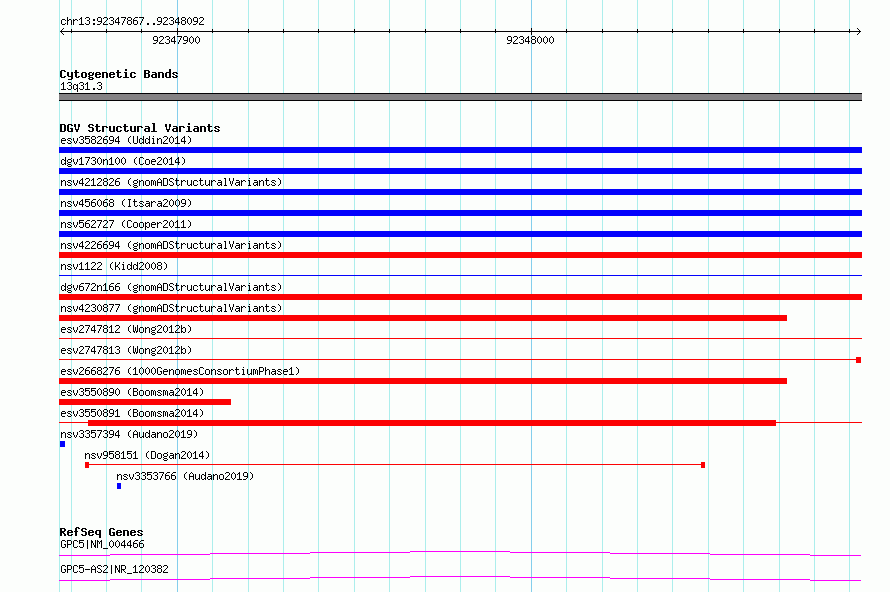Select the 13q31.3 band label

point(81,86)
